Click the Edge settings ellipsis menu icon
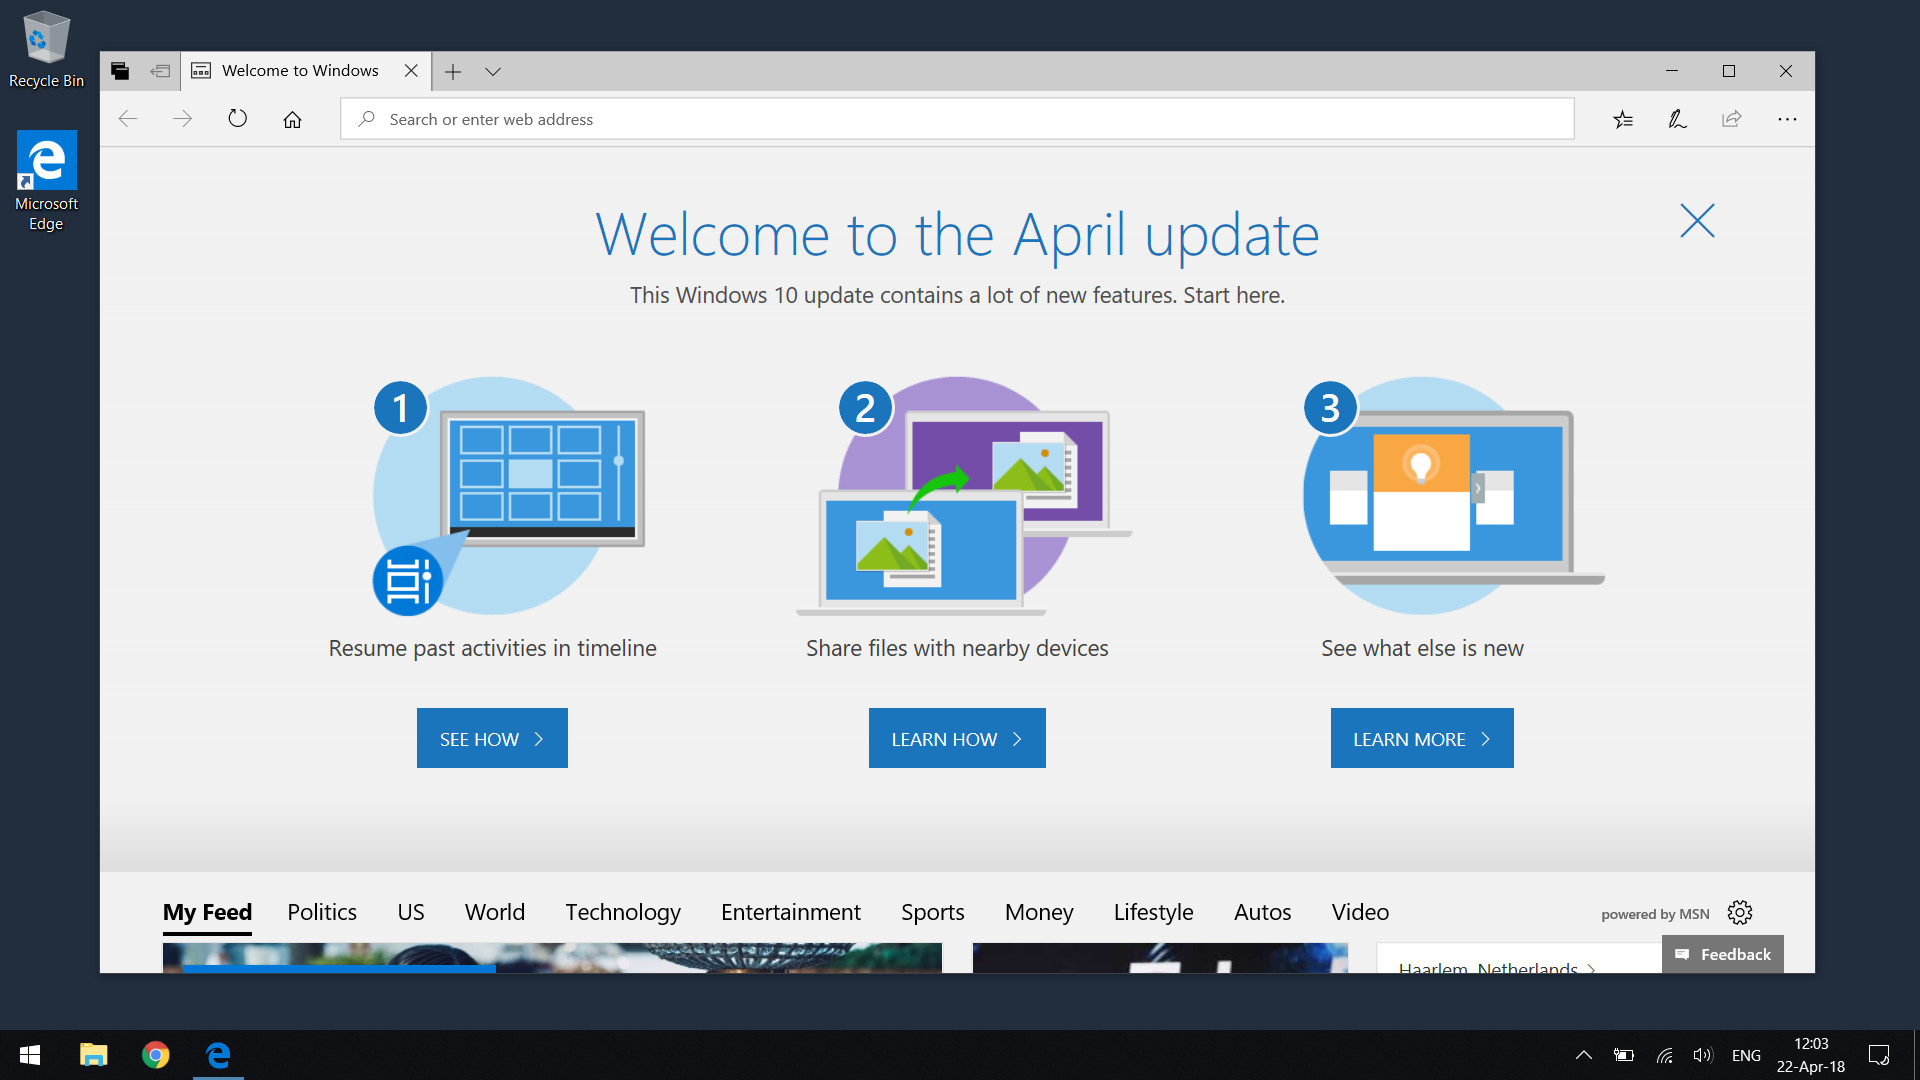Viewport: 1920px width, 1080px height. (x=1787, y=119)
